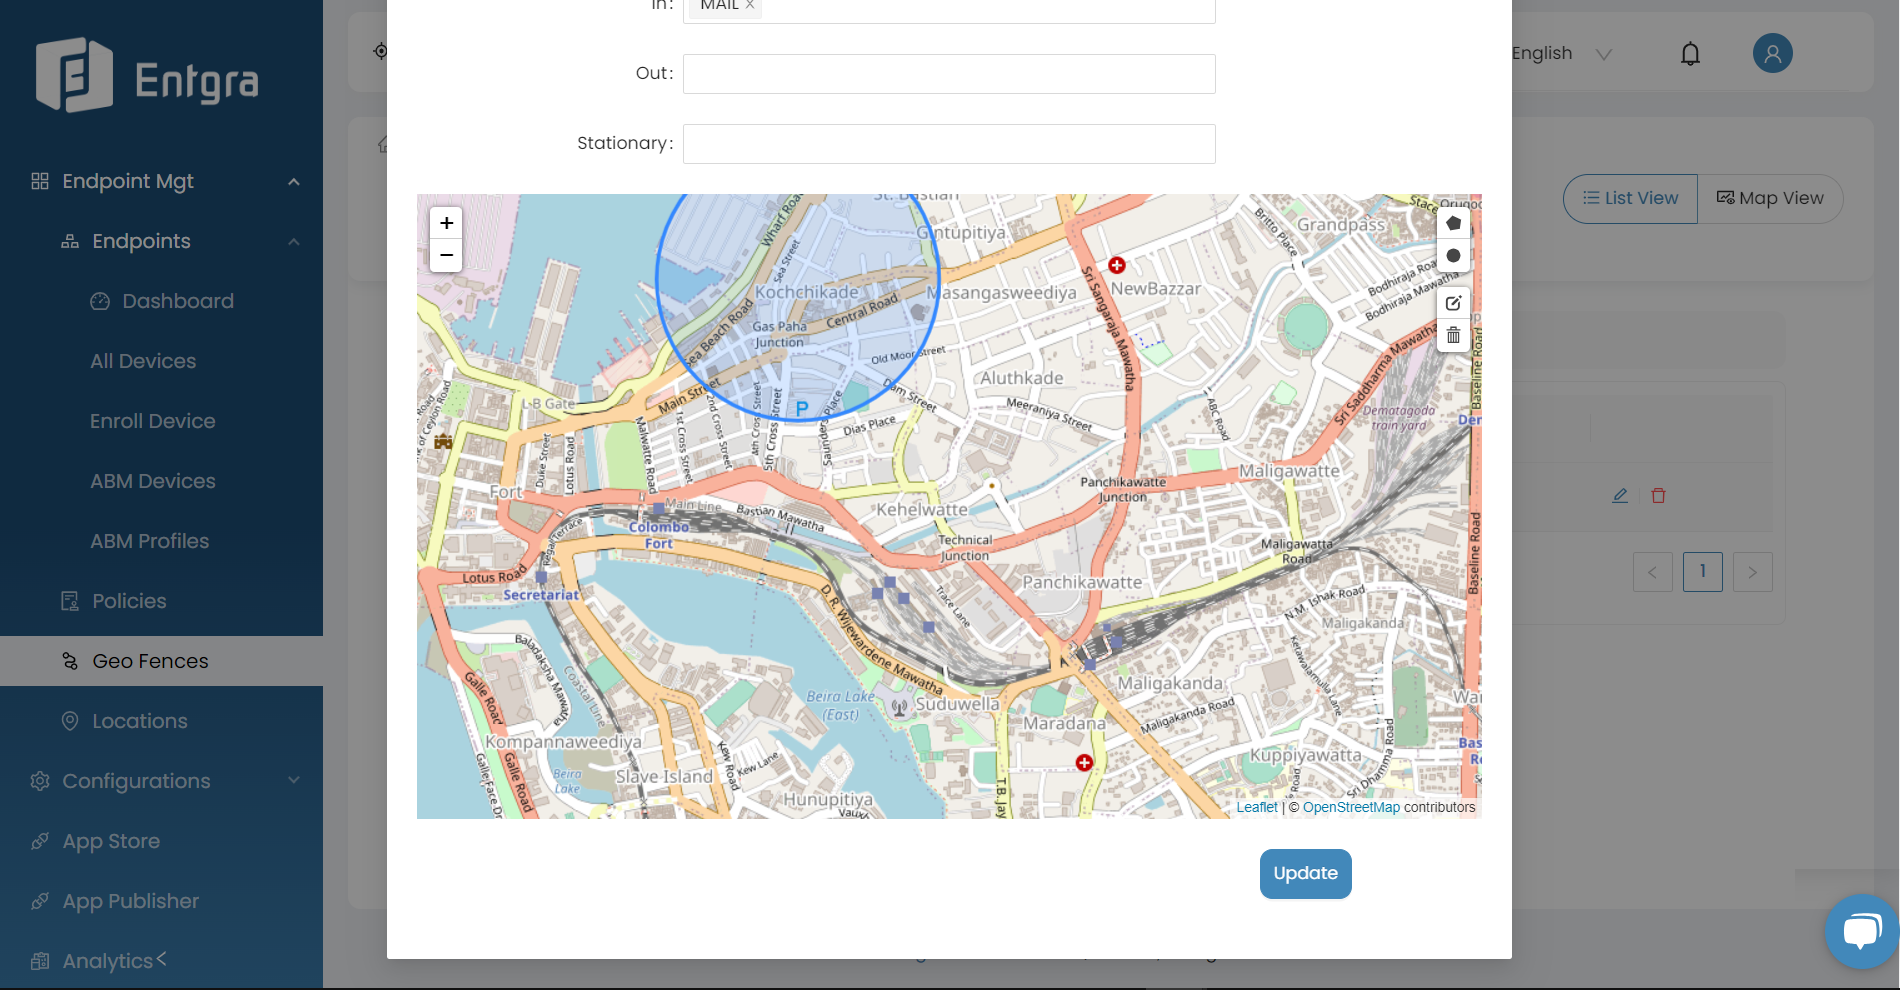Viewport: 1900px width, 990px height.
Task: Click the Endpoint Mgt grid icon
Action: point(40,181)
